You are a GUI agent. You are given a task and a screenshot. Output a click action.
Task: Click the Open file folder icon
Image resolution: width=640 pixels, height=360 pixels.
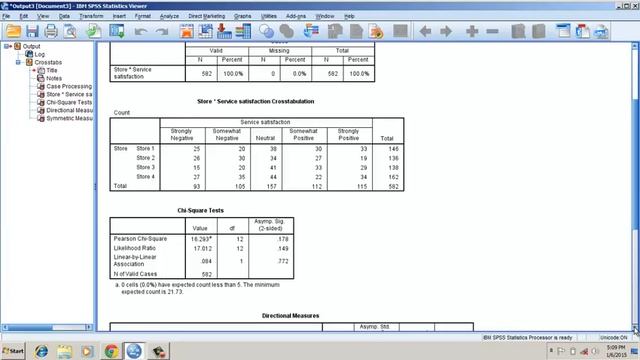[x=13, y=31]
